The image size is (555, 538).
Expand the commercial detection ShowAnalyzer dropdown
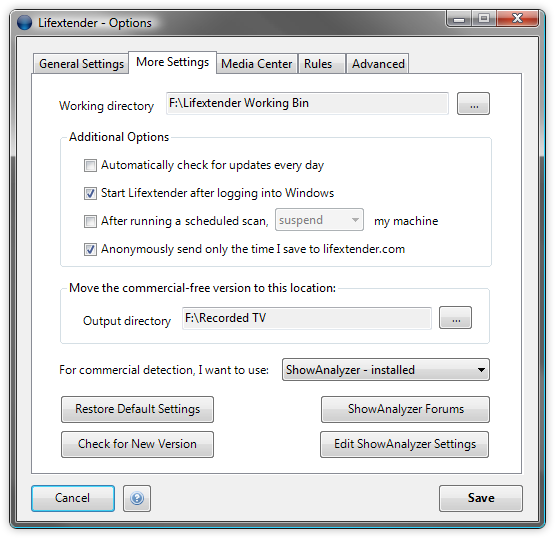click(x=386, y=370)
